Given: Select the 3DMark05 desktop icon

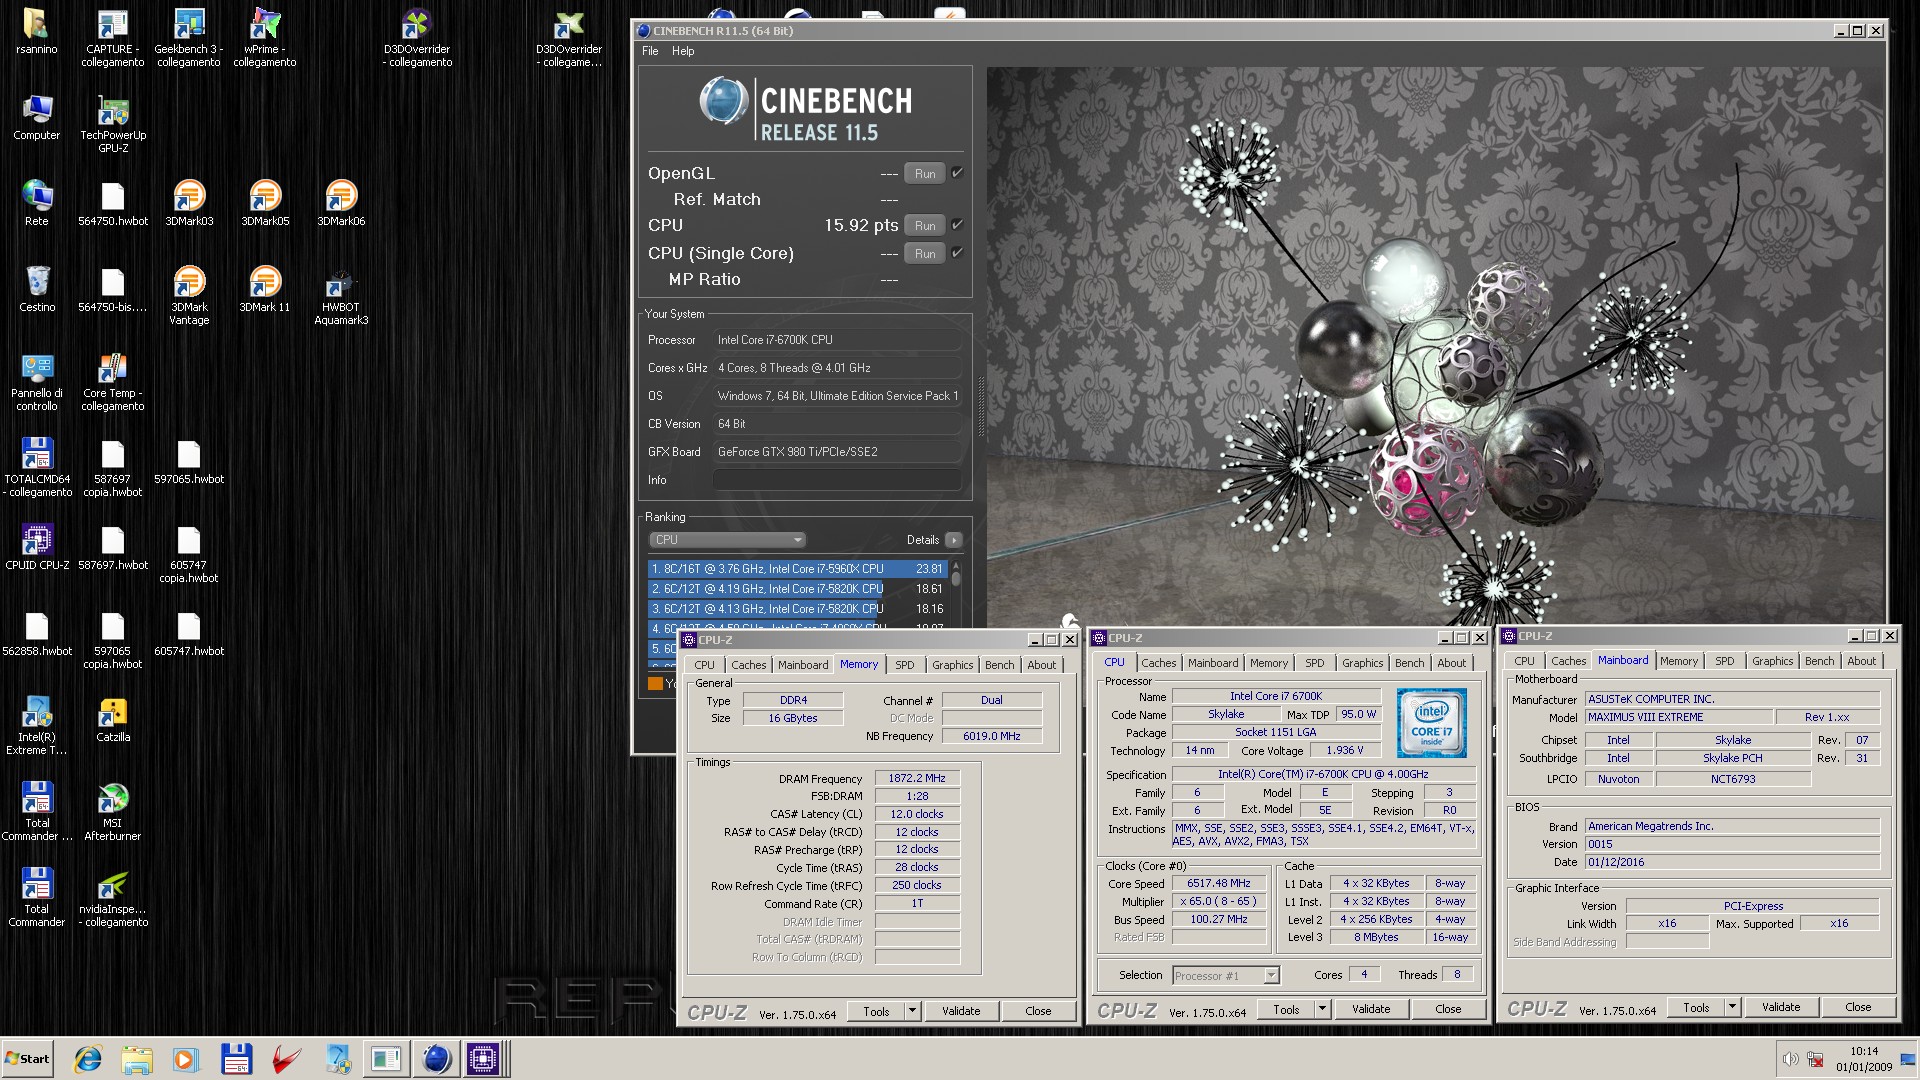Looking at the screenshot, I should tap(265, 202).
